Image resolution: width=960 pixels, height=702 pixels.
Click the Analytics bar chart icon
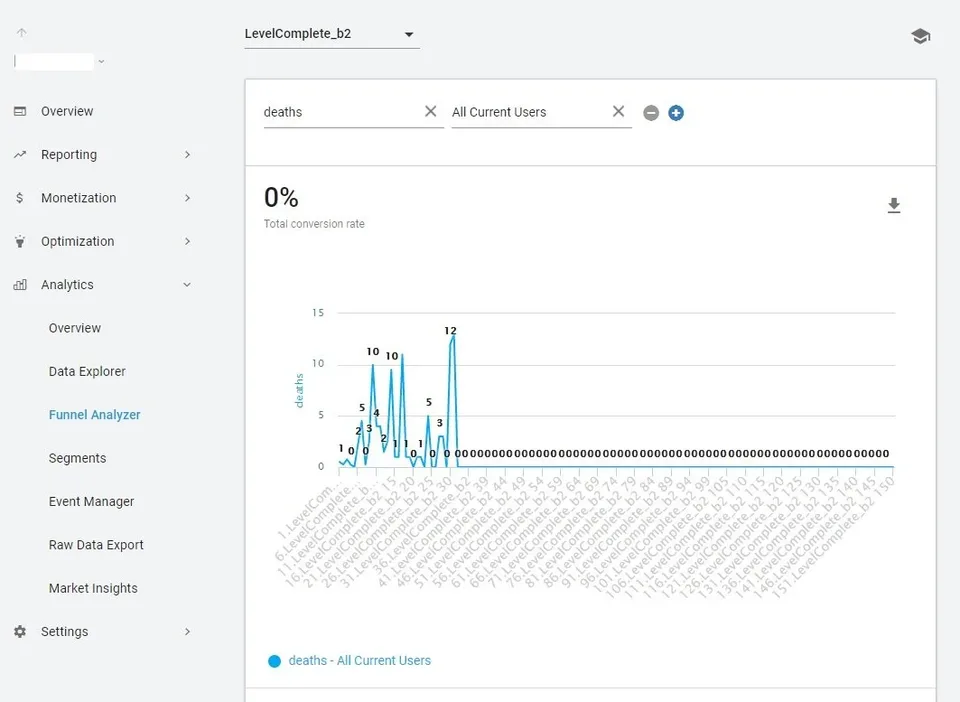tap(20, 285)
